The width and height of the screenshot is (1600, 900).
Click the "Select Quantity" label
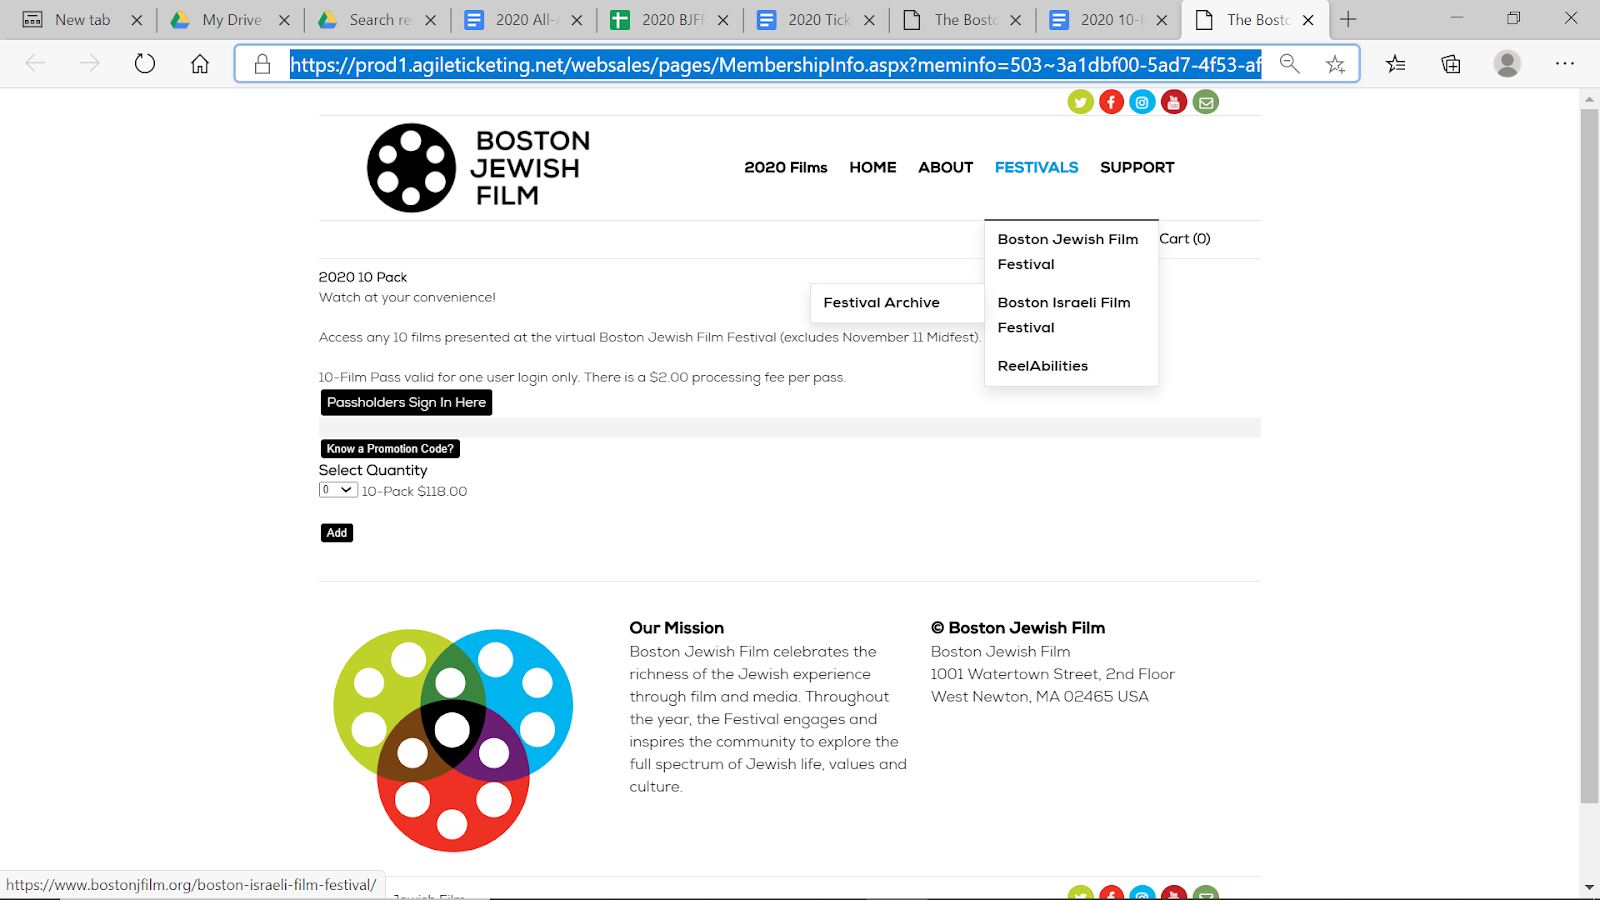click(x=373, y=470)
